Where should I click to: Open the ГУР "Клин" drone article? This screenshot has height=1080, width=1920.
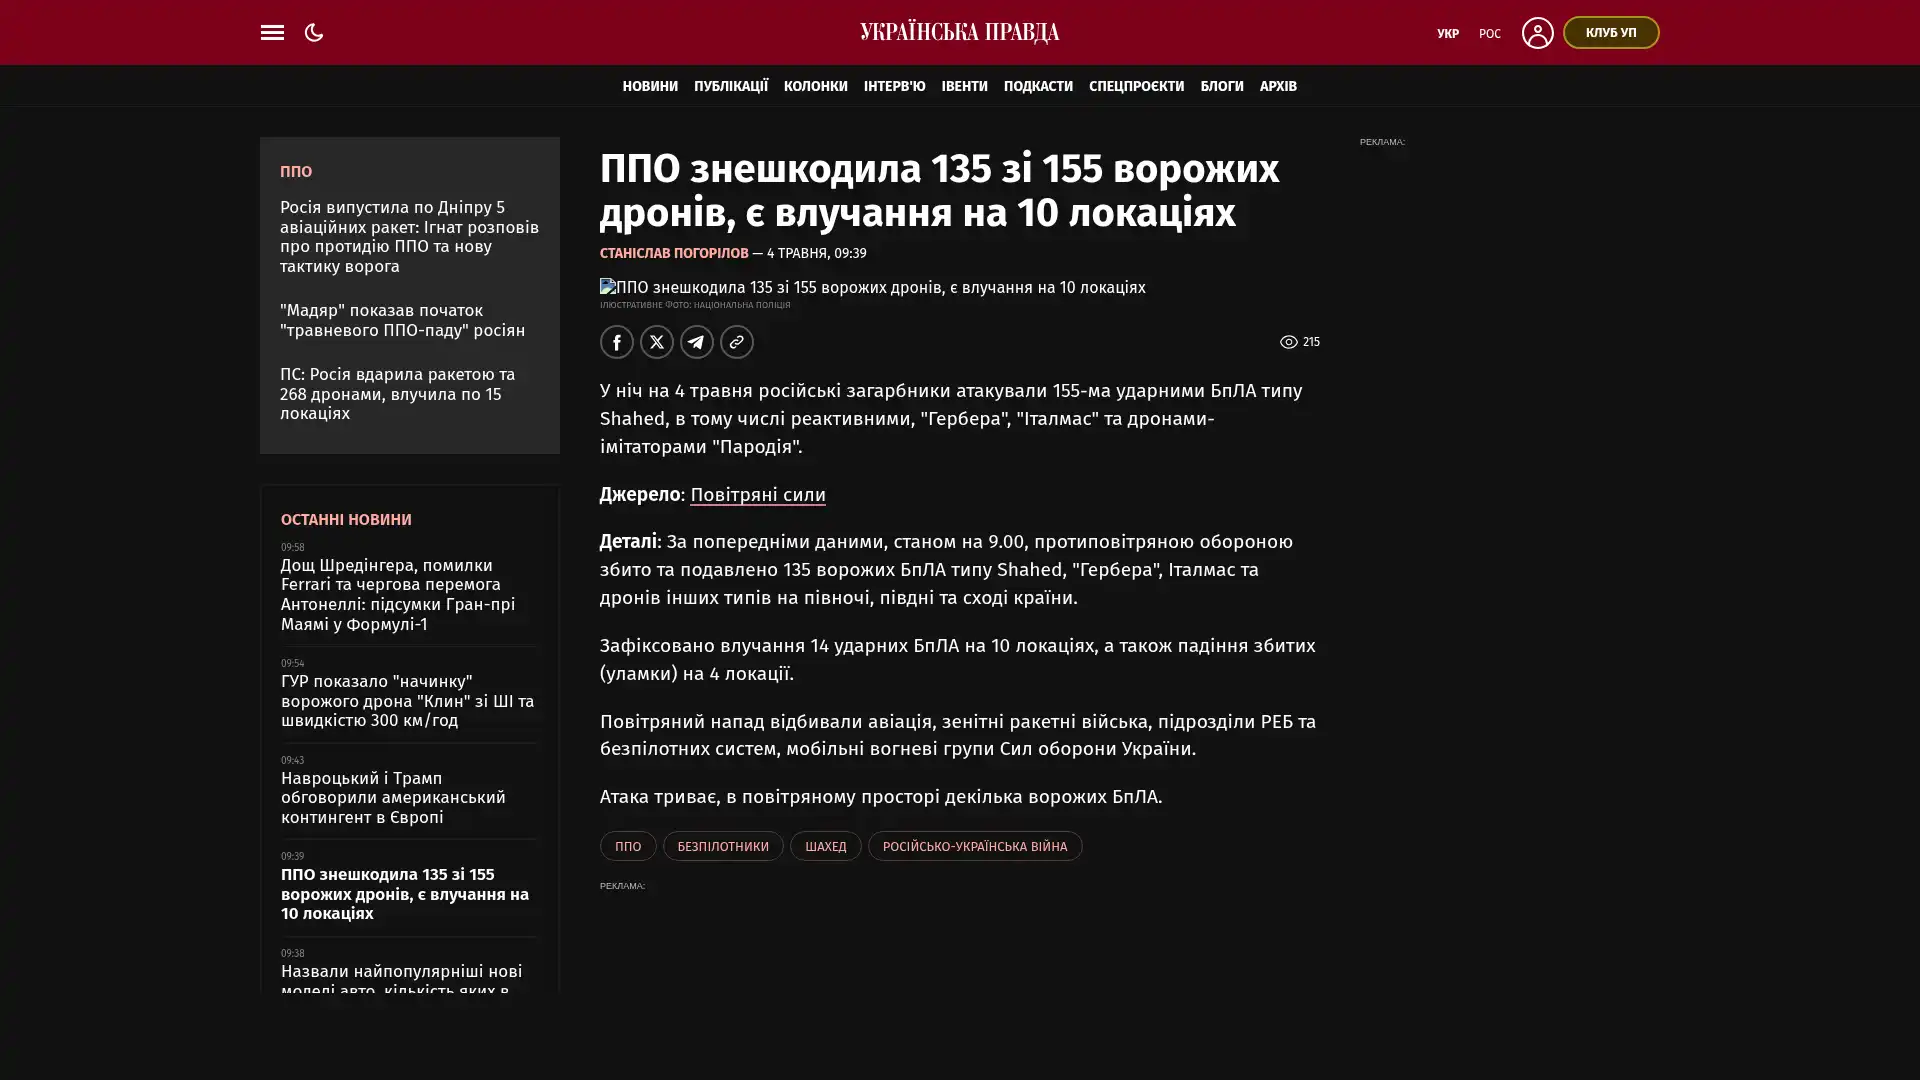click(x=408, y=701)
